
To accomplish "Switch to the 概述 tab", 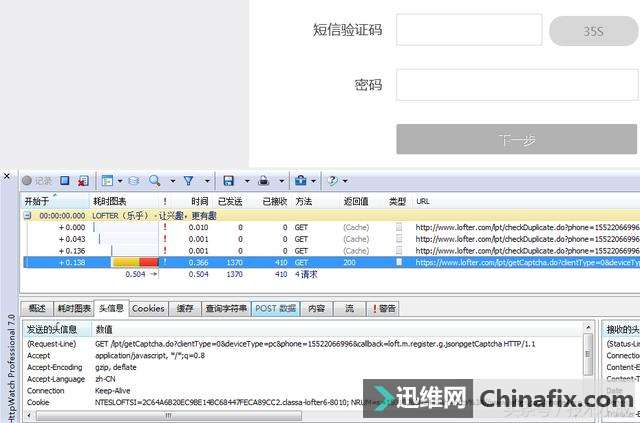I will pyautogui.click(x=37, y=308).
